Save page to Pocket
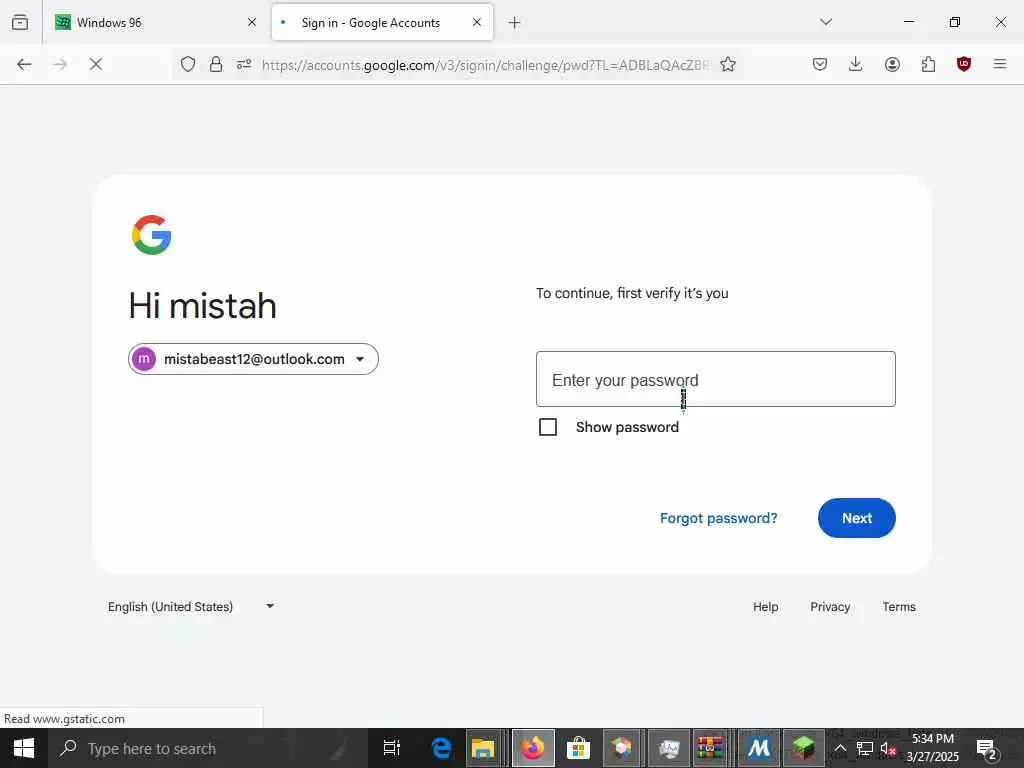Viewport: 1024px width, 768px height. (x=820, y=64)
